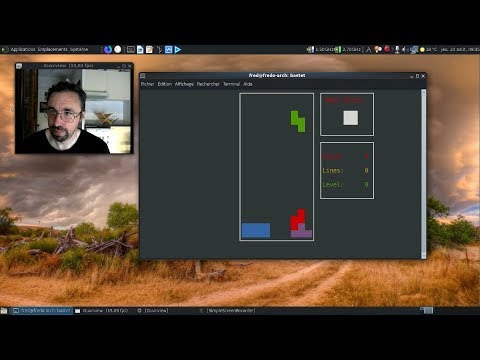Image resolution: width=480 pixels, height=360 pixels.
Task: Click the blue play-arrow launcher icon
Action: pyautogui.click(x=178, y=50)
